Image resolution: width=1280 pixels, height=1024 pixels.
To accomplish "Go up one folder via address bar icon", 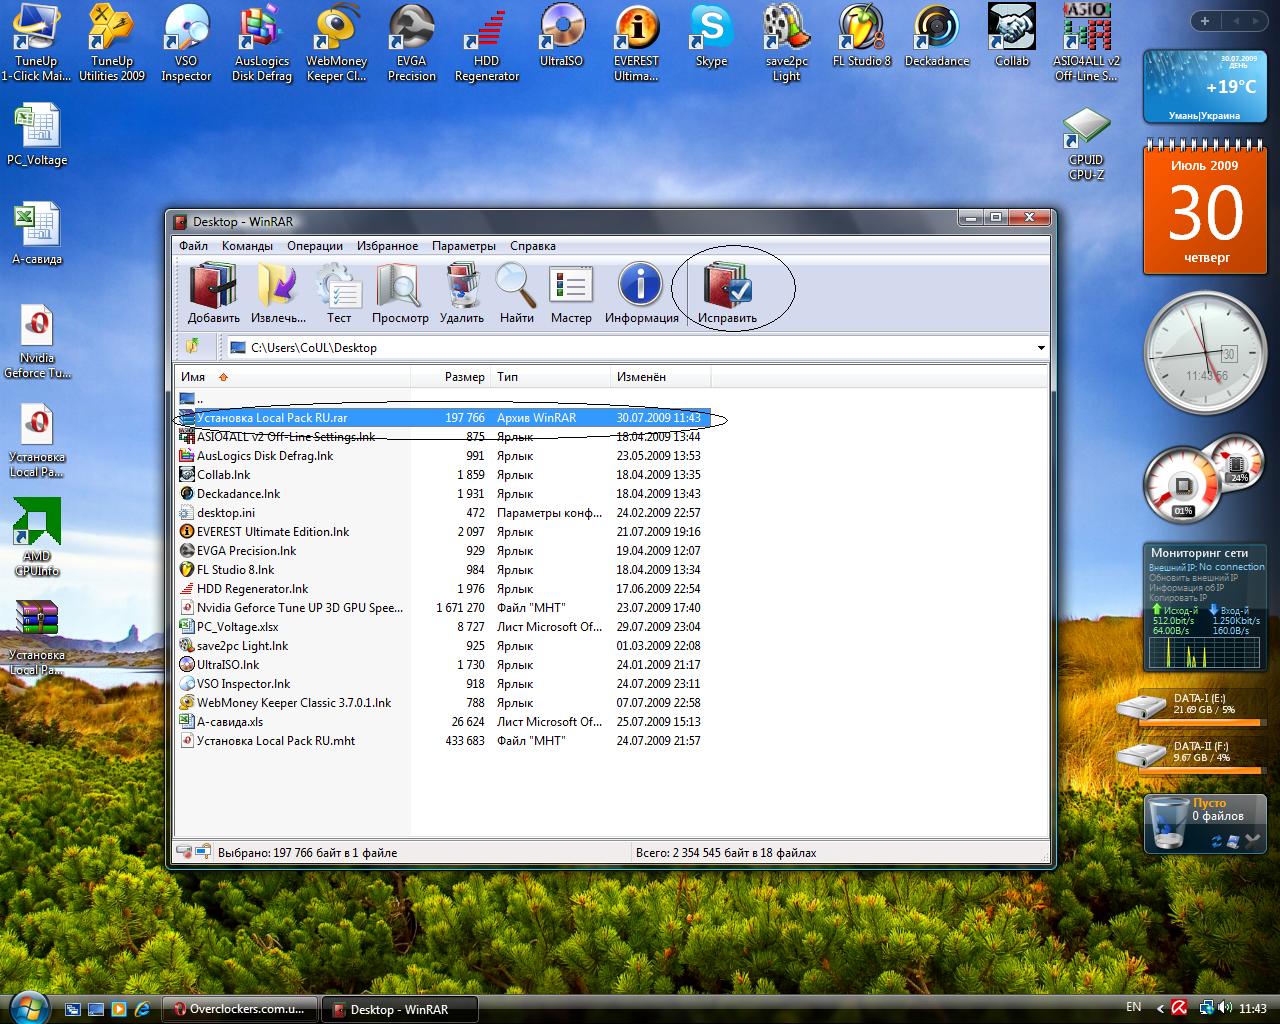I will point(193,347).
